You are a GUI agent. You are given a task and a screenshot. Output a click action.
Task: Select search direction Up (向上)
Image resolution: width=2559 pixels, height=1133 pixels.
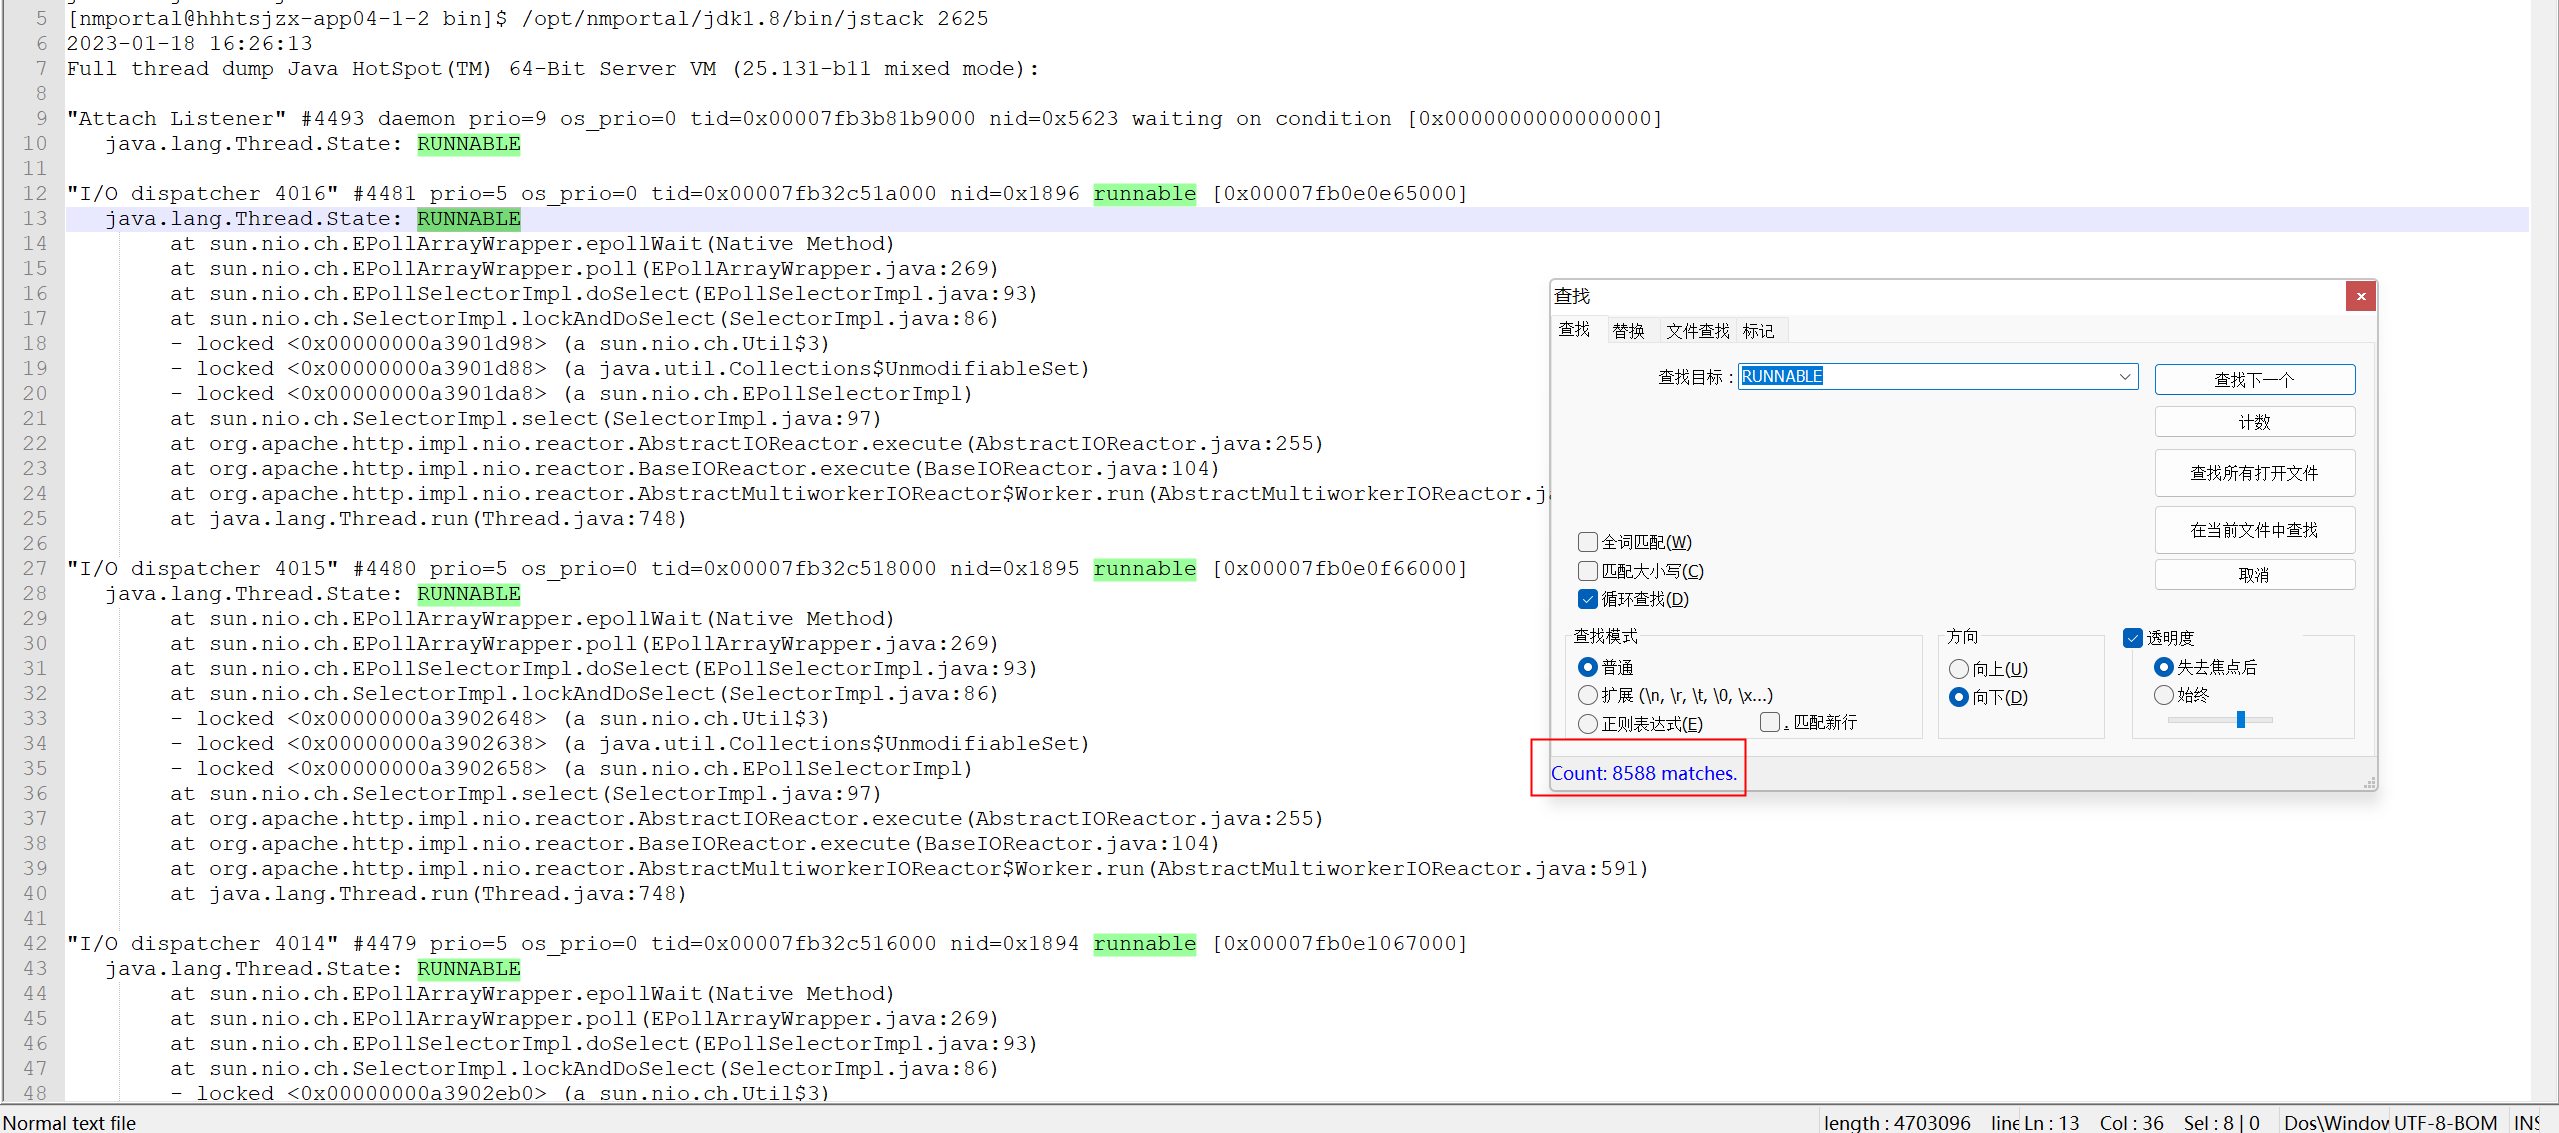click(1958, 669)
